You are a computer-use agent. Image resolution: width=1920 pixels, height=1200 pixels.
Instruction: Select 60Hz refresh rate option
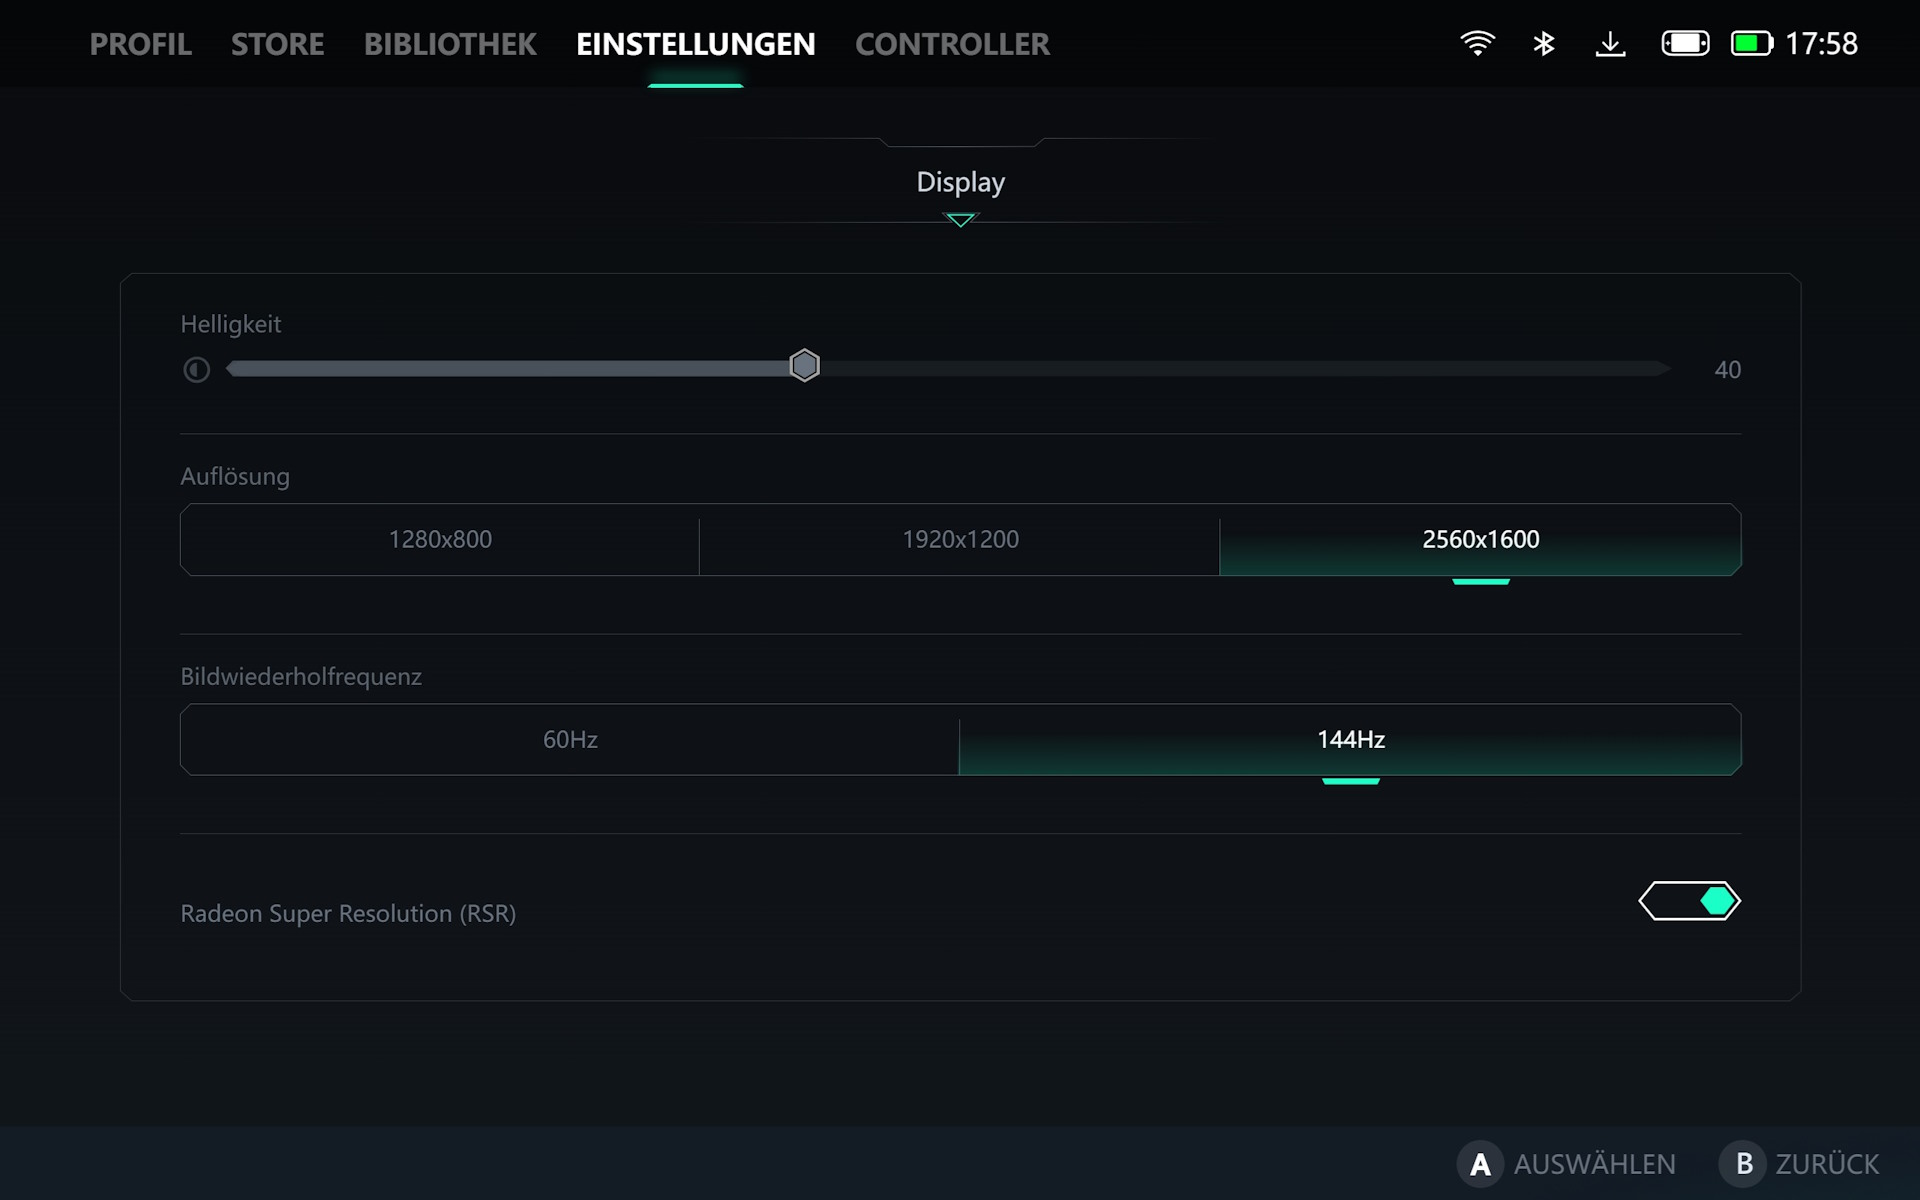pos(570,740)
